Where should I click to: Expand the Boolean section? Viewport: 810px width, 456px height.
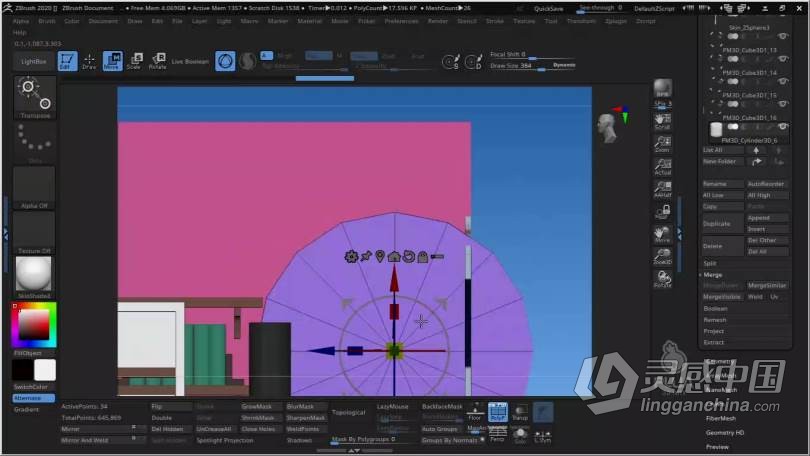715,308
